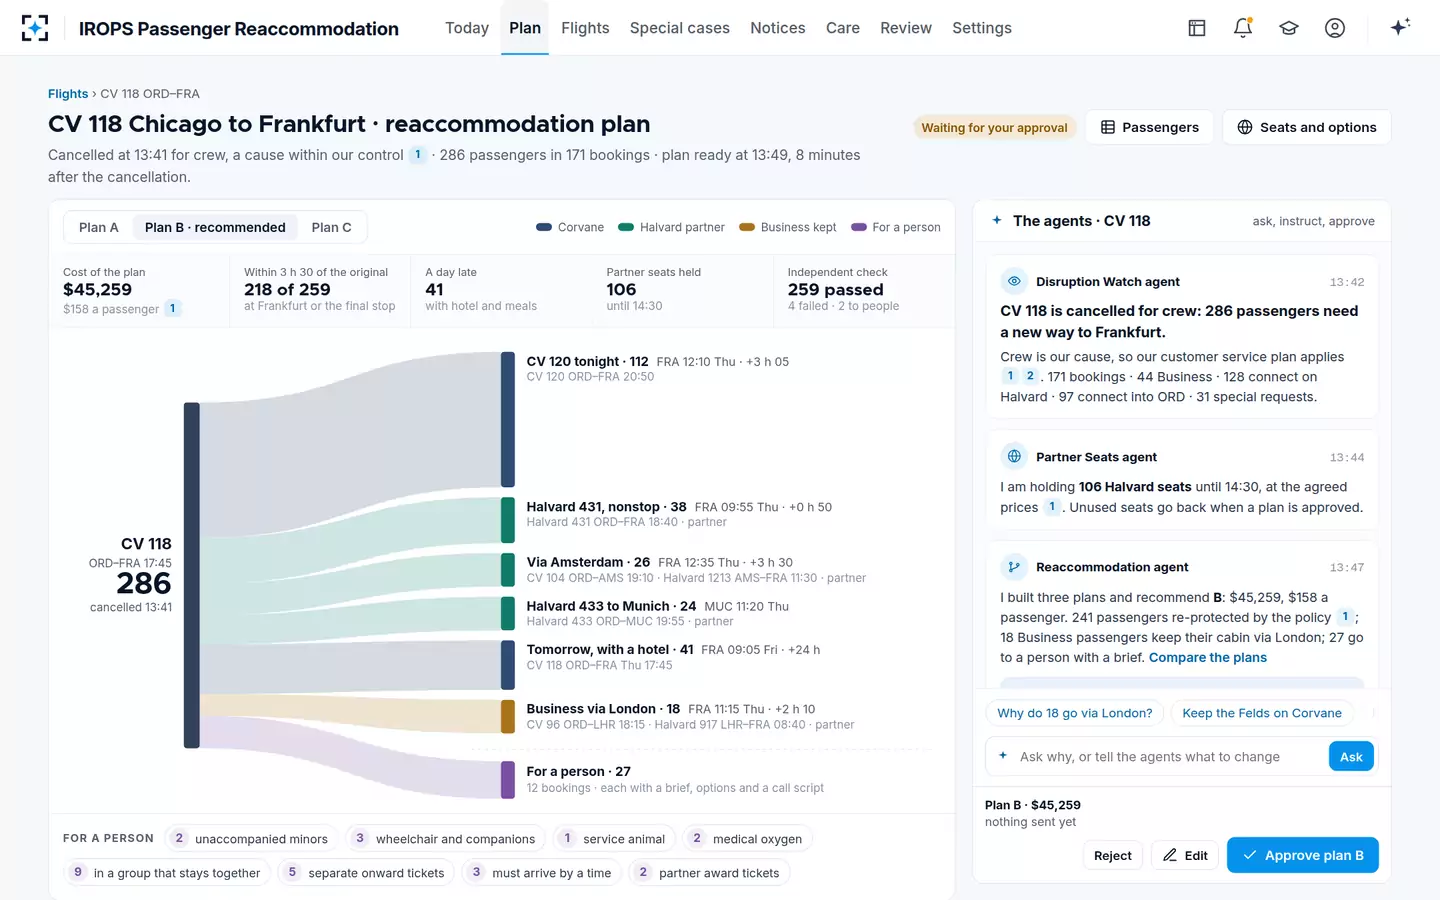The image size is (1440, 900).
Task: Click the Halvard partner legend color swatch
Action: [x=626, y=227]
